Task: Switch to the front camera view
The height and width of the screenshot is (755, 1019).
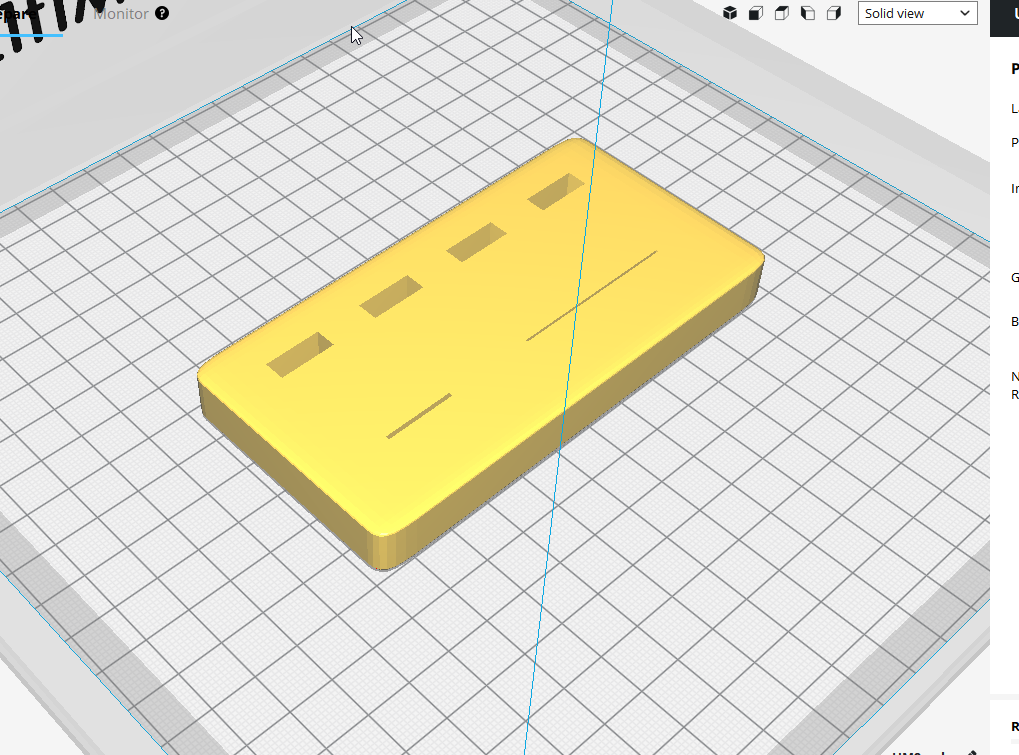Action: 756,13
